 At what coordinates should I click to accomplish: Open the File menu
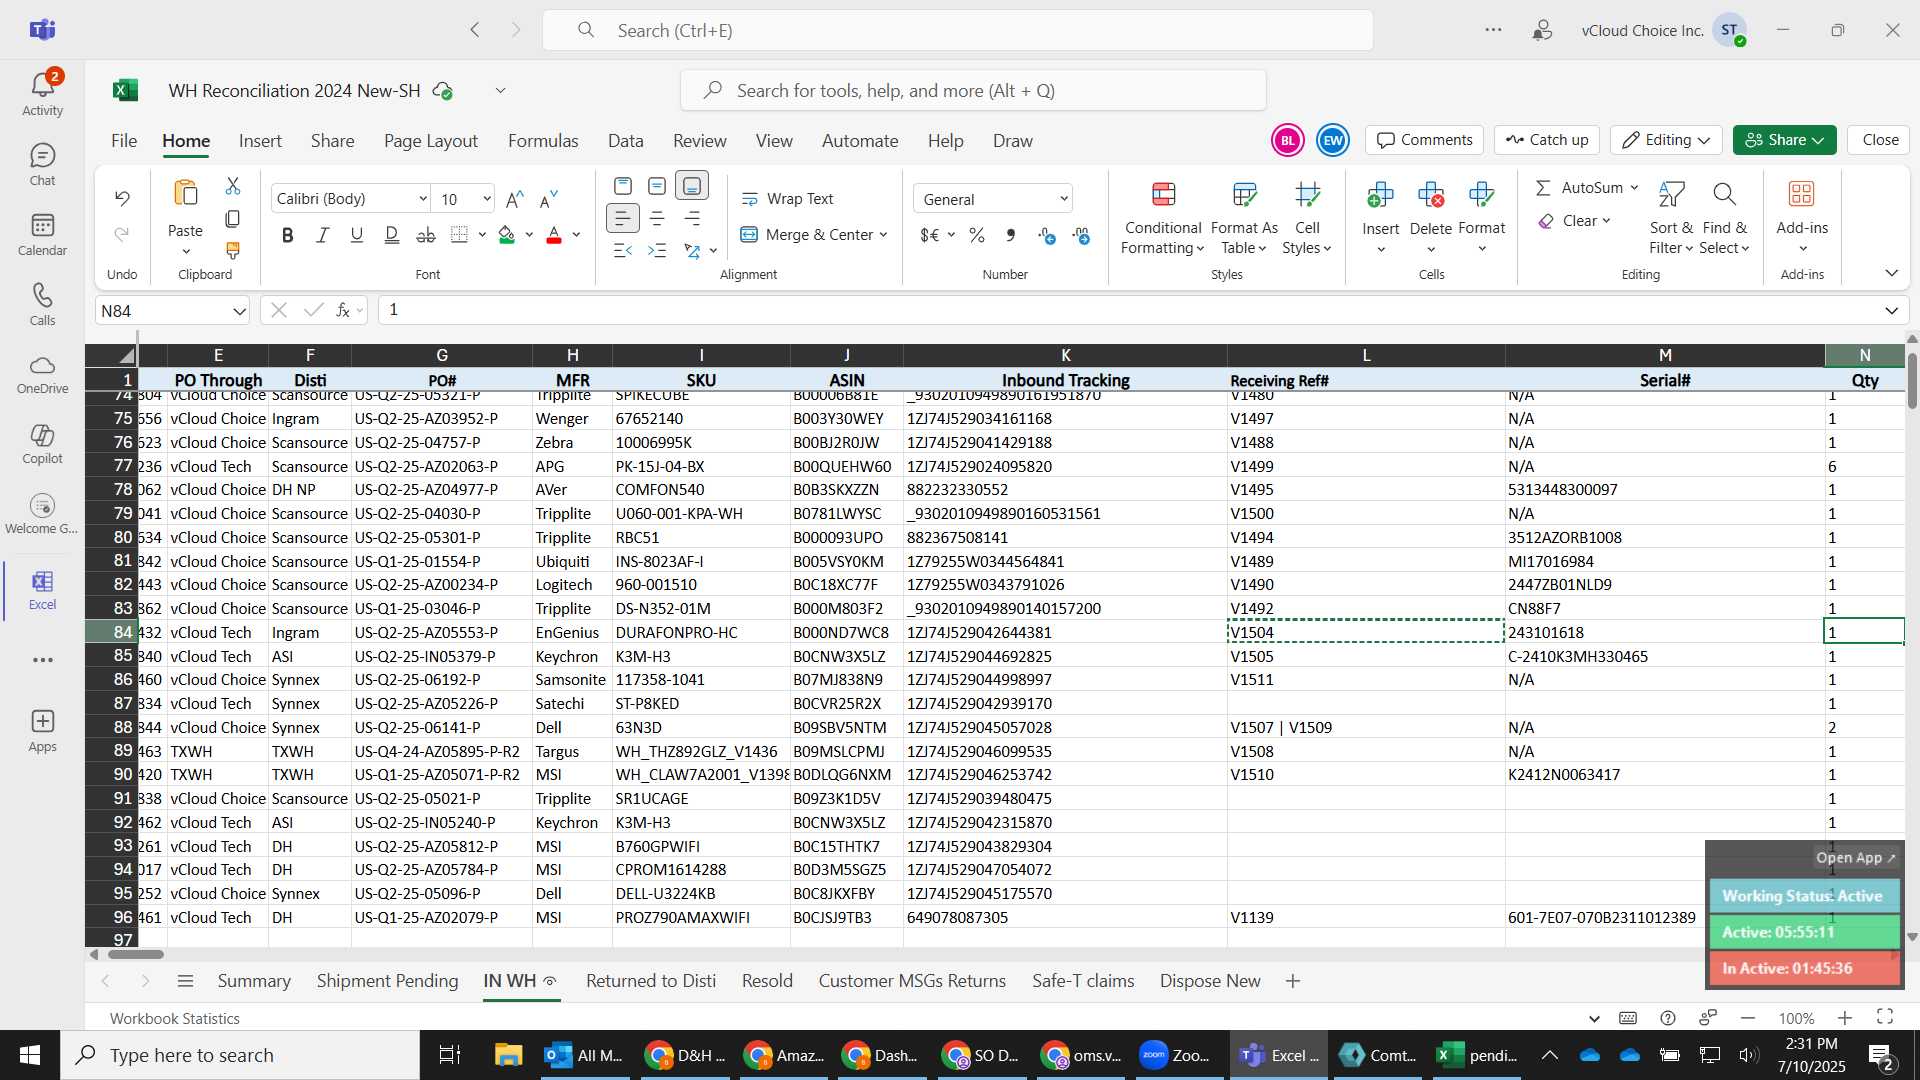tap(124, 141)
